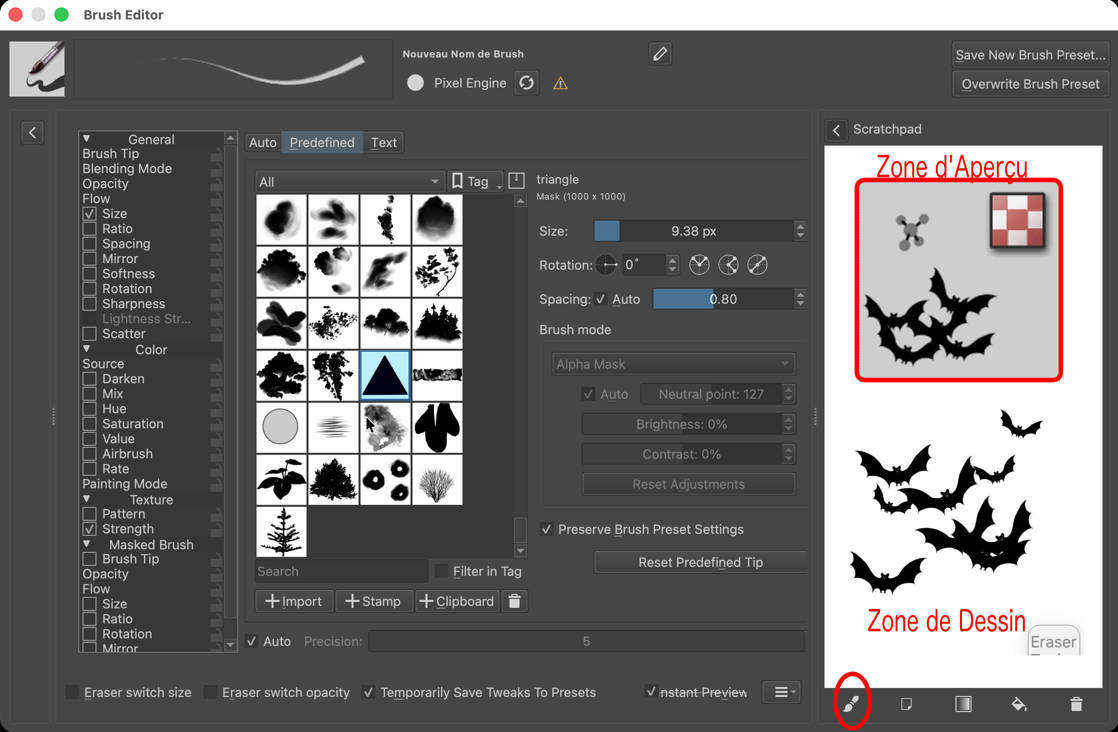Click the Reset Predefined Tip button
The height and width of the screenshot is (732, 1118).
[x=700, y=562]
